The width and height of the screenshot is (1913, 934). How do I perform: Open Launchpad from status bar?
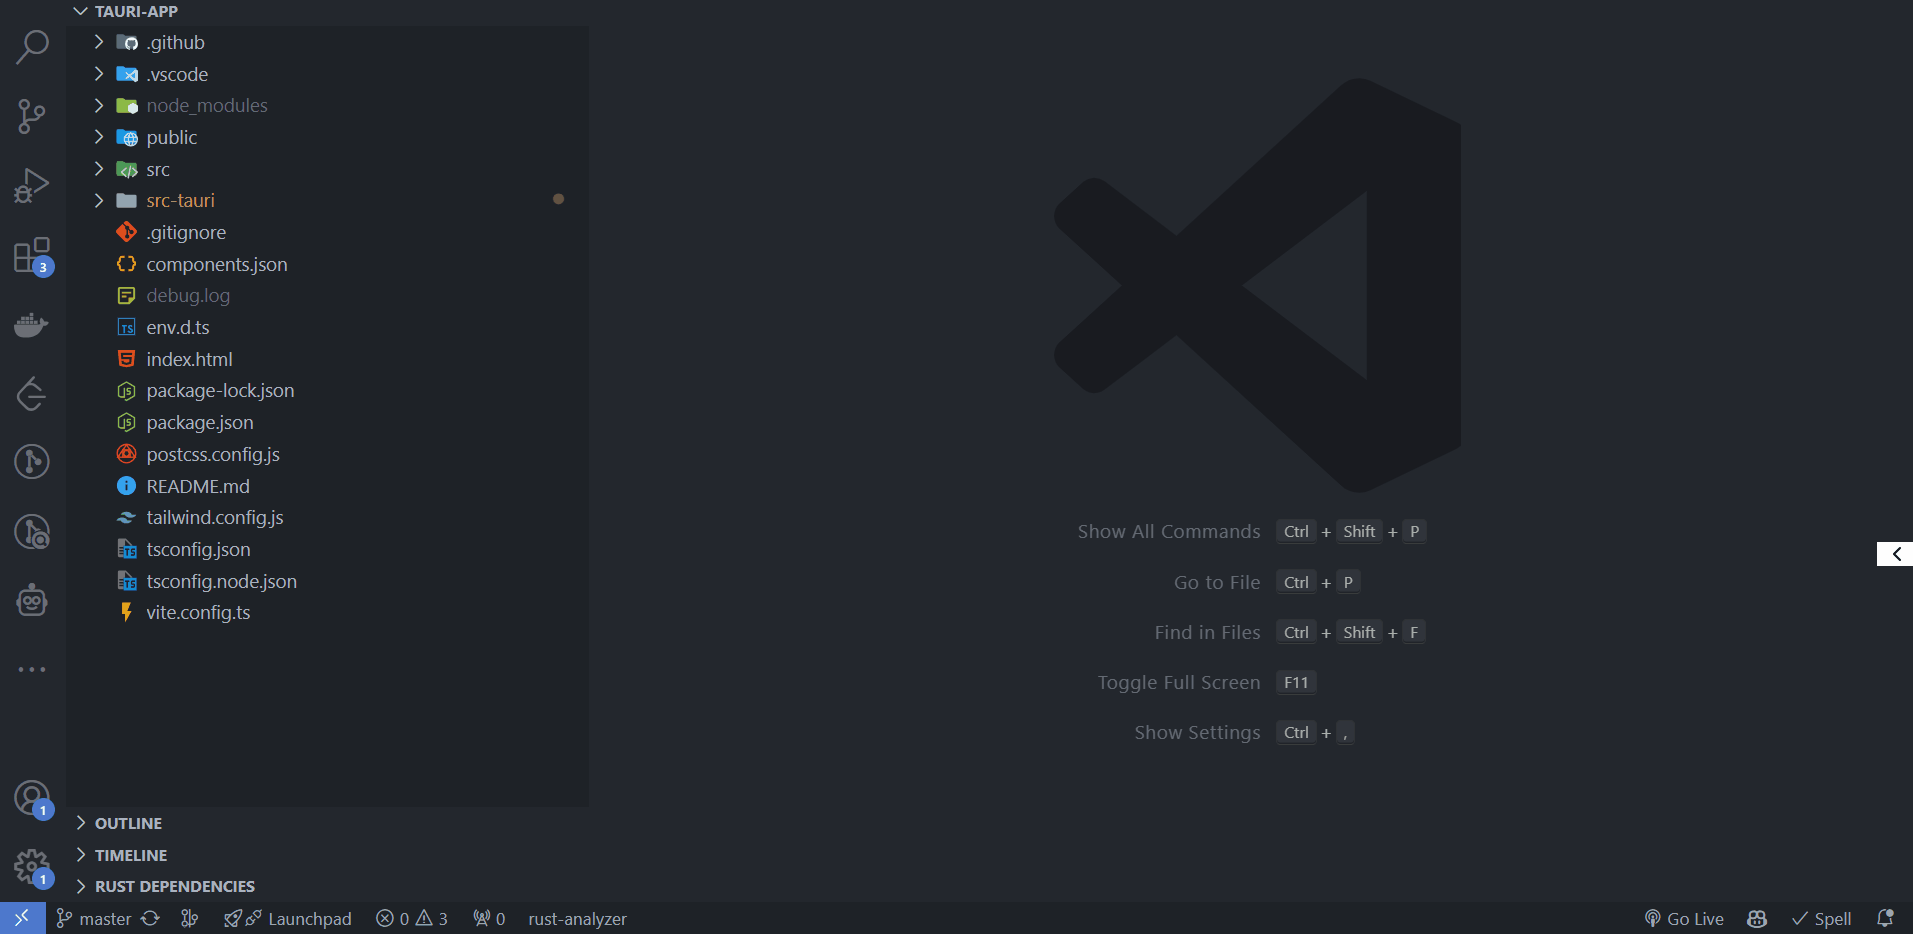pyautogui.click(x=287, y=919)
